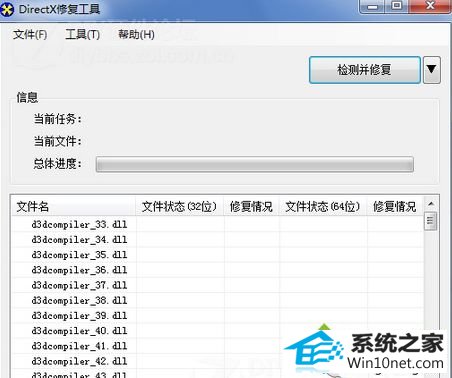Select row d3dcompiler_37.dll
This screenshot has height=378, width=452.
[x=218, y=285]
